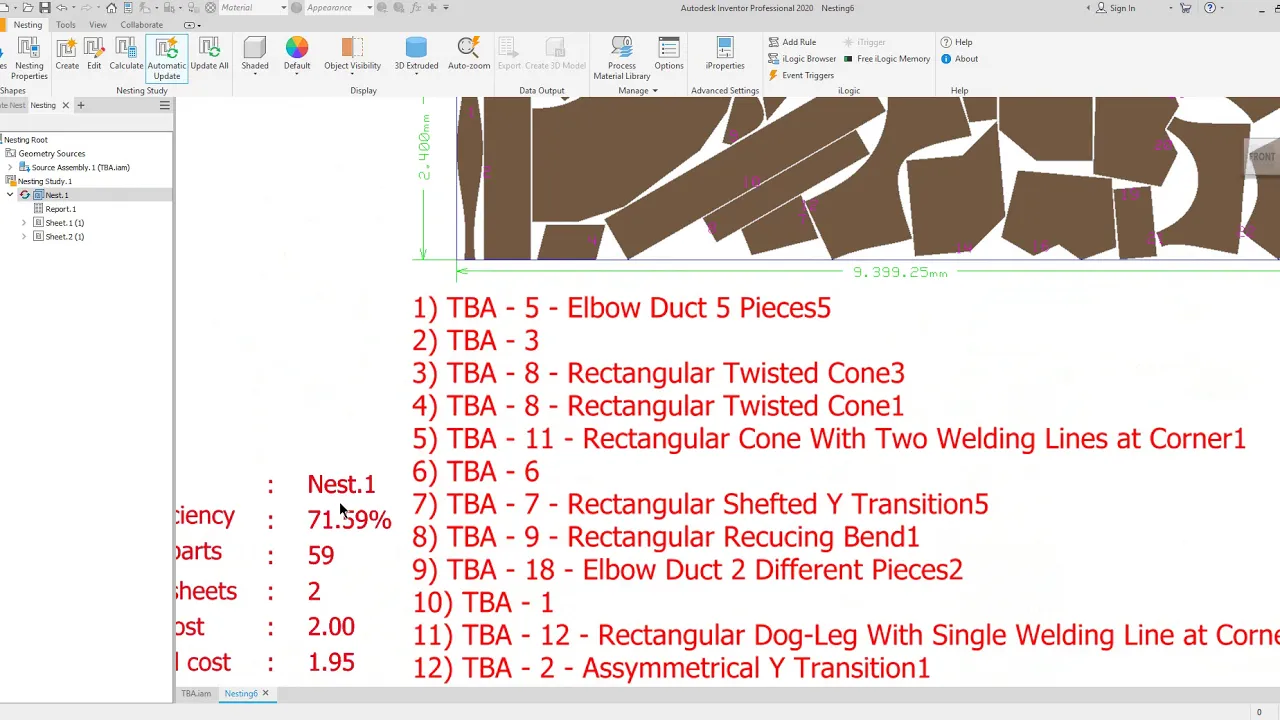Switch to the Tools ribbon tab
The image size is (1280, 720).
pyautogui.click(x=65, y=24)
